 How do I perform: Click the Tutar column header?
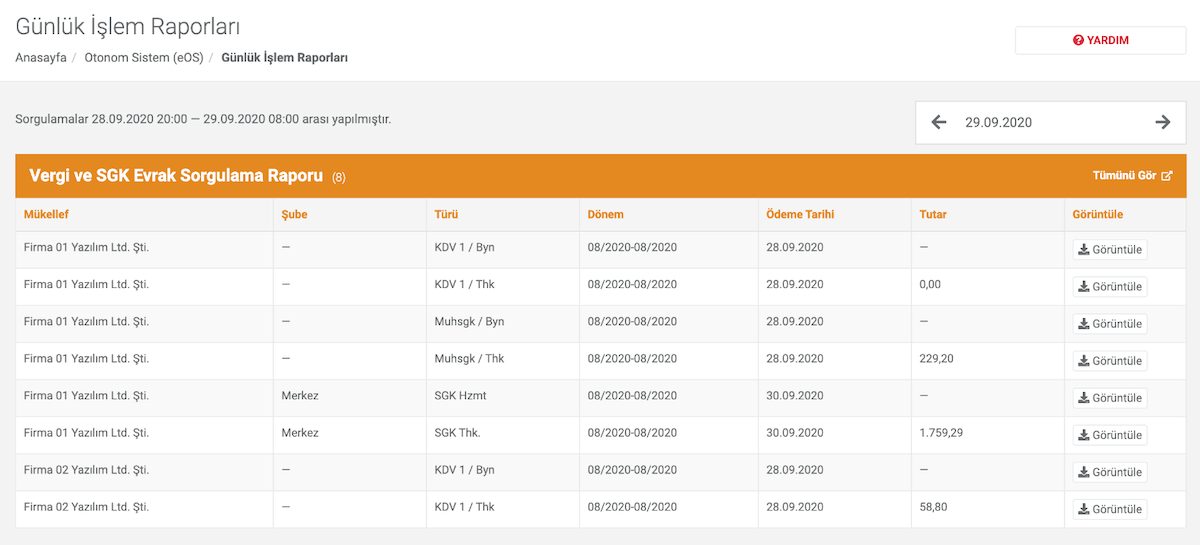[x=933, y=214]
